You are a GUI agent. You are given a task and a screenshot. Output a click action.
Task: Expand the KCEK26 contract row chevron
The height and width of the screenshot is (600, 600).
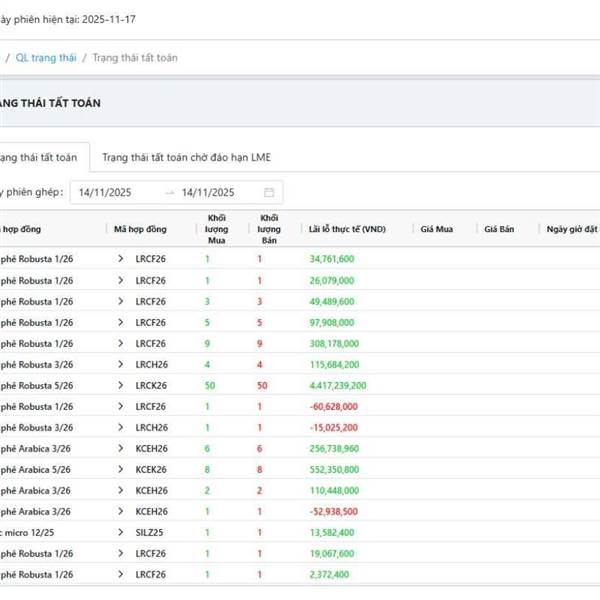point(121,469)
